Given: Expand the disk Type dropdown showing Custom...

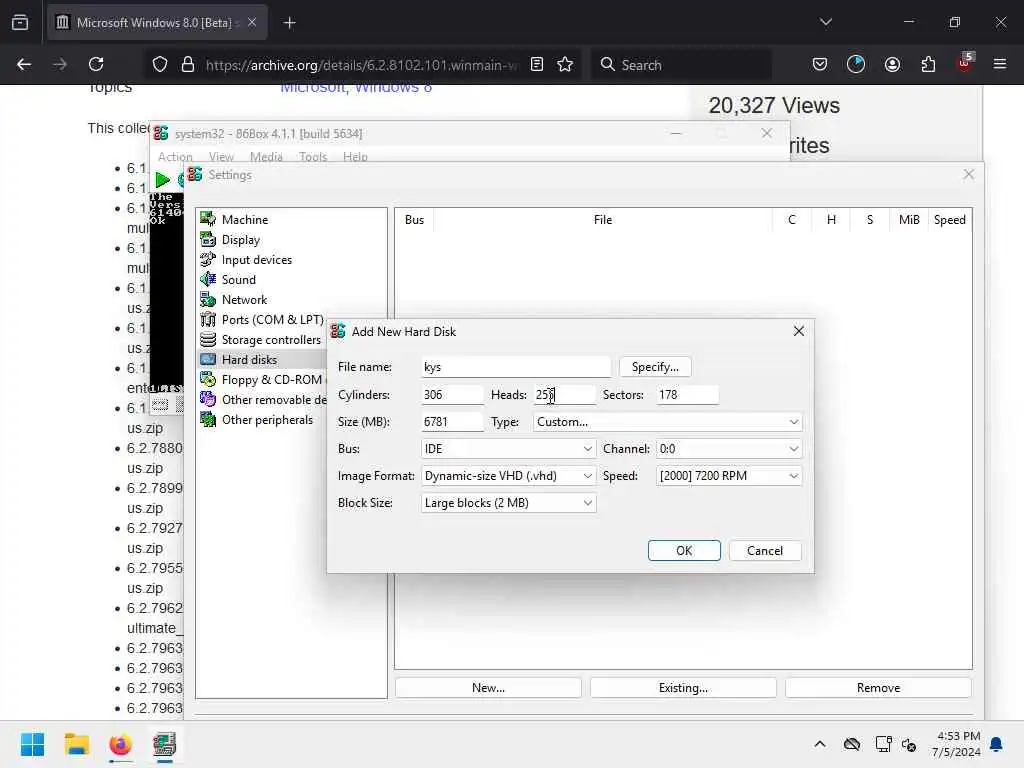Looking at the screenshot, I should [667, 422].
